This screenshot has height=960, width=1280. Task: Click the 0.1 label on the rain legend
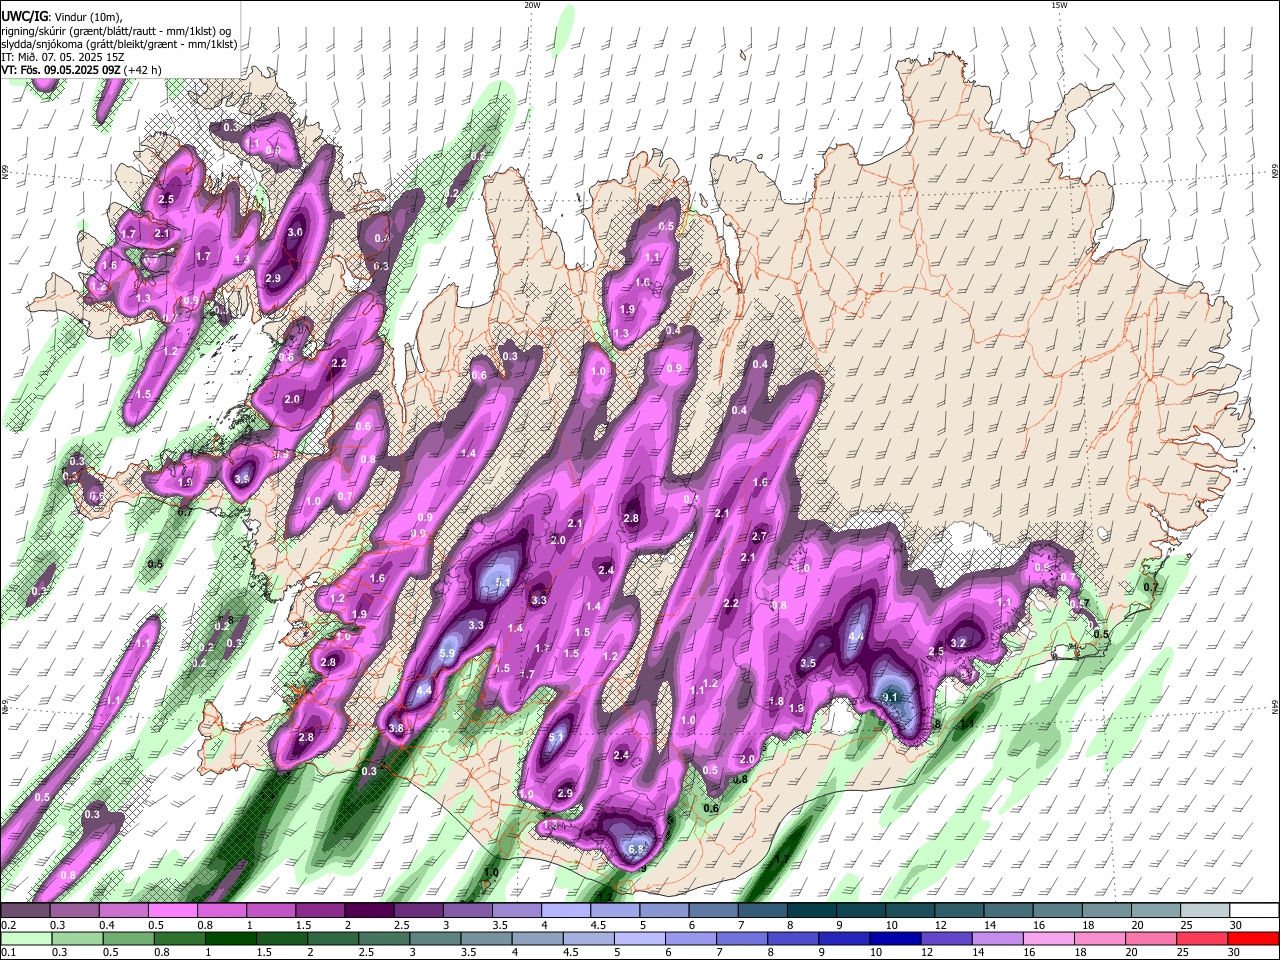pyautogui.click(x=8, y=953)
